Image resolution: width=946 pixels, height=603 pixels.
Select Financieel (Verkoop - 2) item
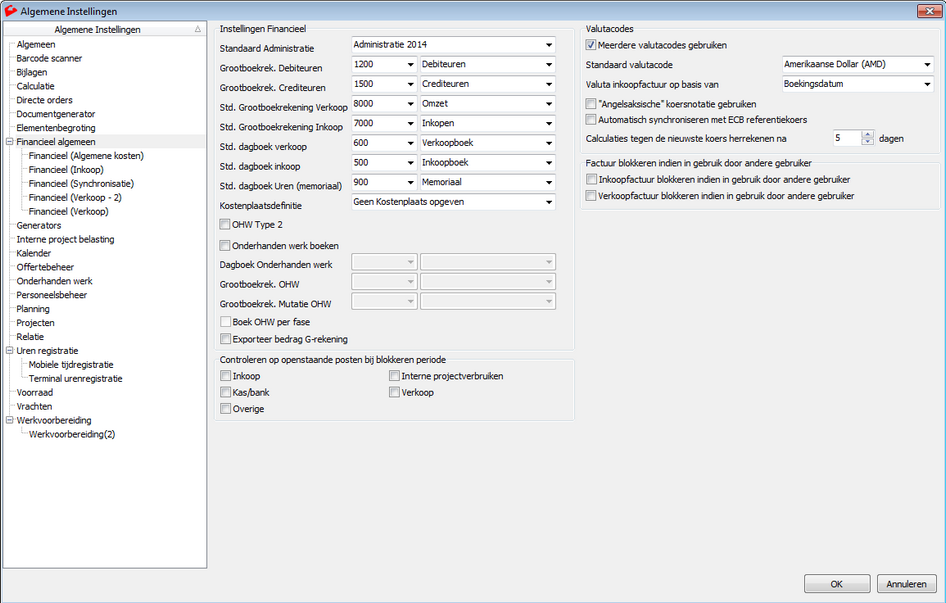point(75,197)
